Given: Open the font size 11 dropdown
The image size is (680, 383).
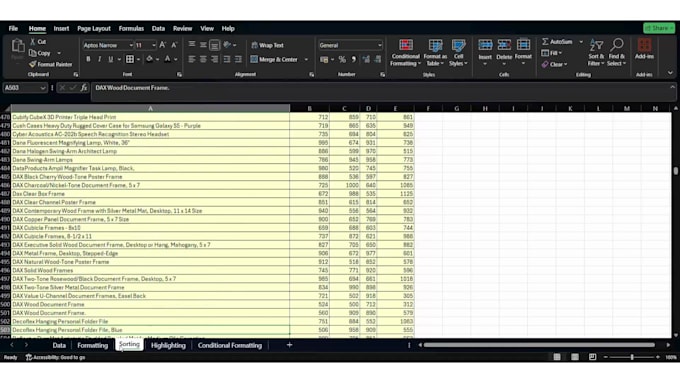Looking at the screenshot, I should 154,45.
